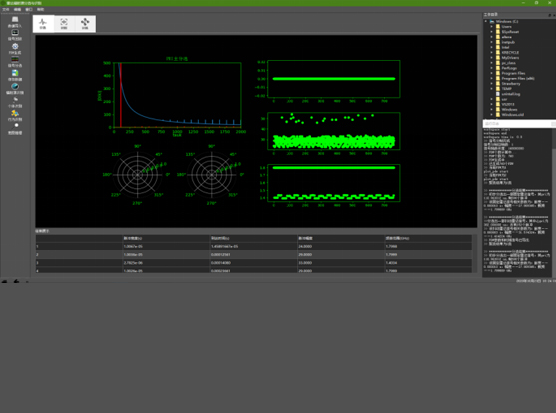Expand the Program Files (x86) folder
Viewport: 556px width, 413px height.
pyautogui.click(x=491, y=78)
